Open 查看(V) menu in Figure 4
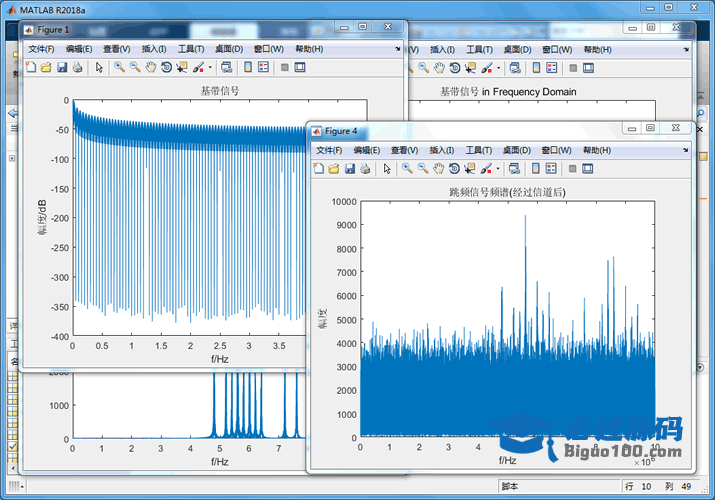This screenshot has width=715, height=500. coord(404,150)
